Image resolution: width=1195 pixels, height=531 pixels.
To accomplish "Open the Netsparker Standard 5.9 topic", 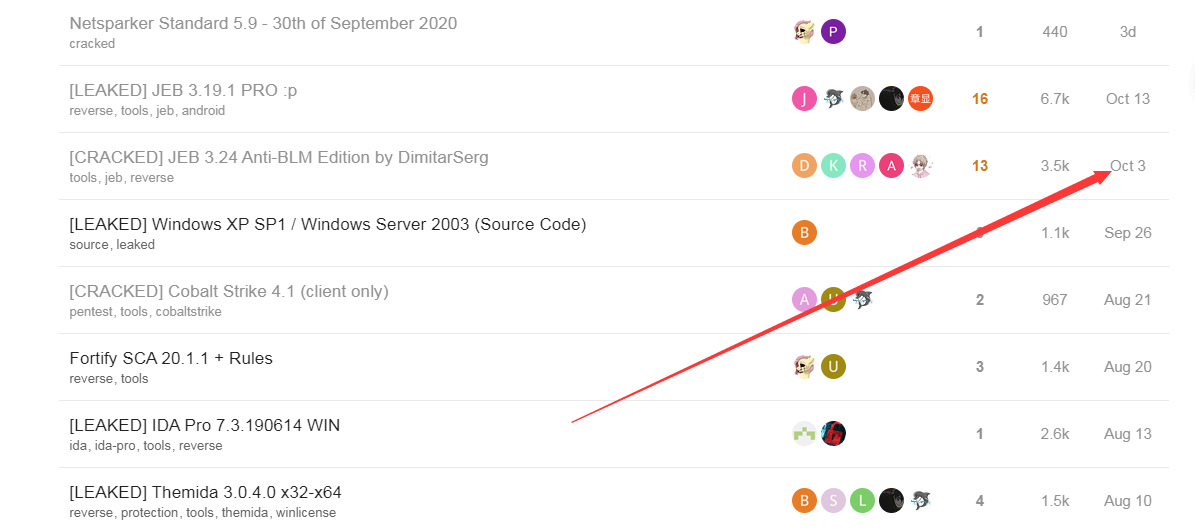I will click(263, 24).
